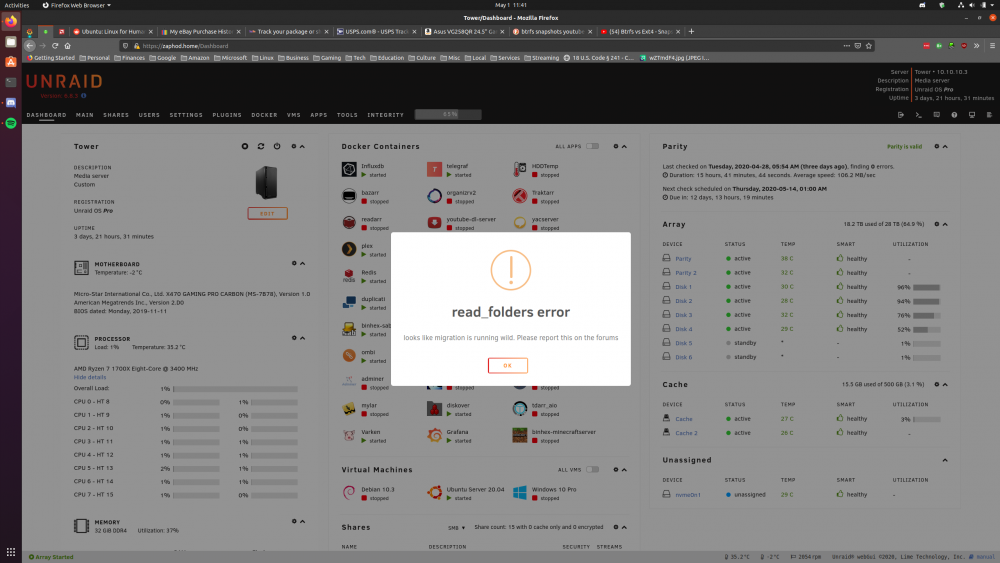
Task: Click the EDIT button under the tower image
Action: [267, 214]
